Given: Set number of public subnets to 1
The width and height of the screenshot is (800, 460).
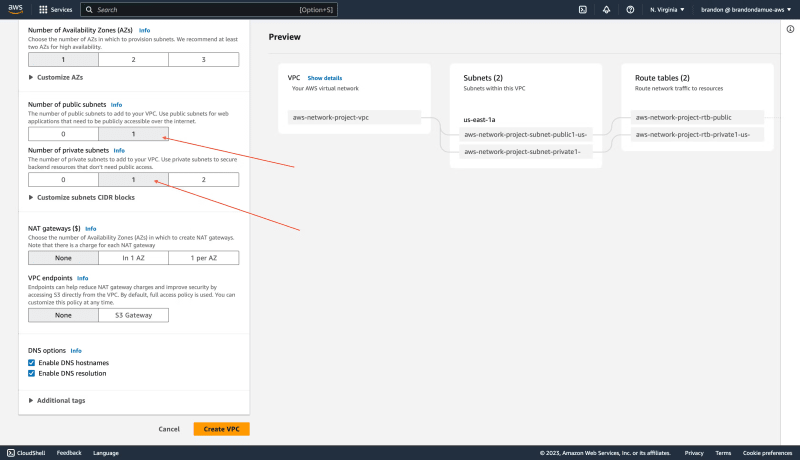Looking at the screenshot, I should tap(133, 134).
